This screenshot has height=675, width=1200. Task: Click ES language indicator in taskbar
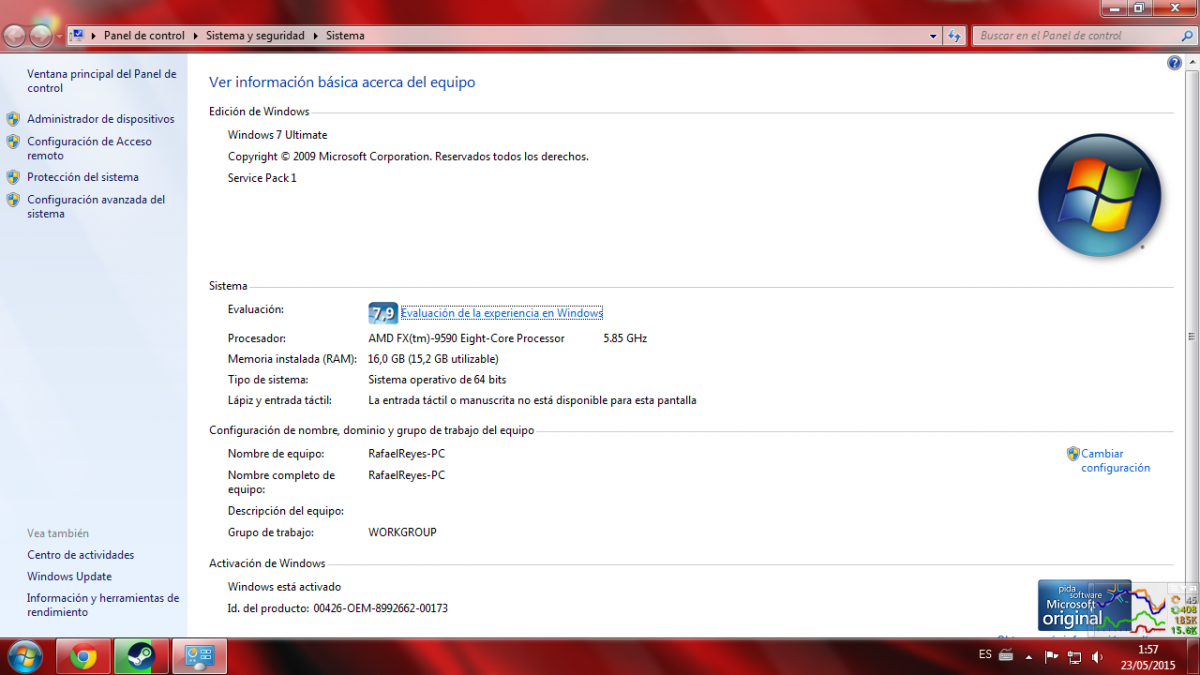[x=985, y=655]
